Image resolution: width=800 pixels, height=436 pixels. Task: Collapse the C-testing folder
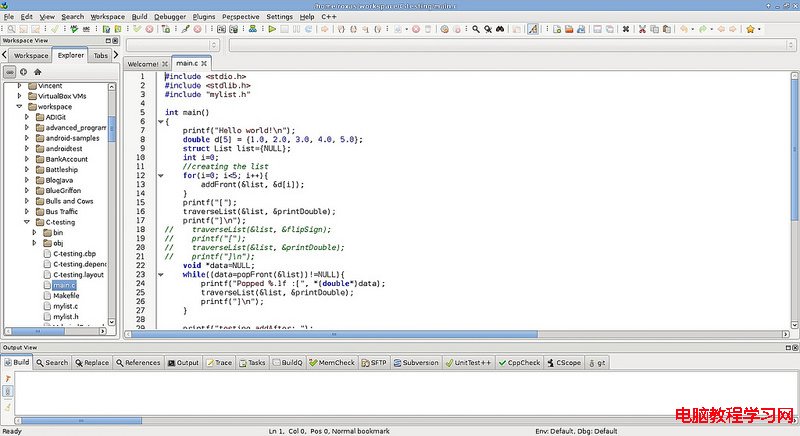click(x=27, y=222)
